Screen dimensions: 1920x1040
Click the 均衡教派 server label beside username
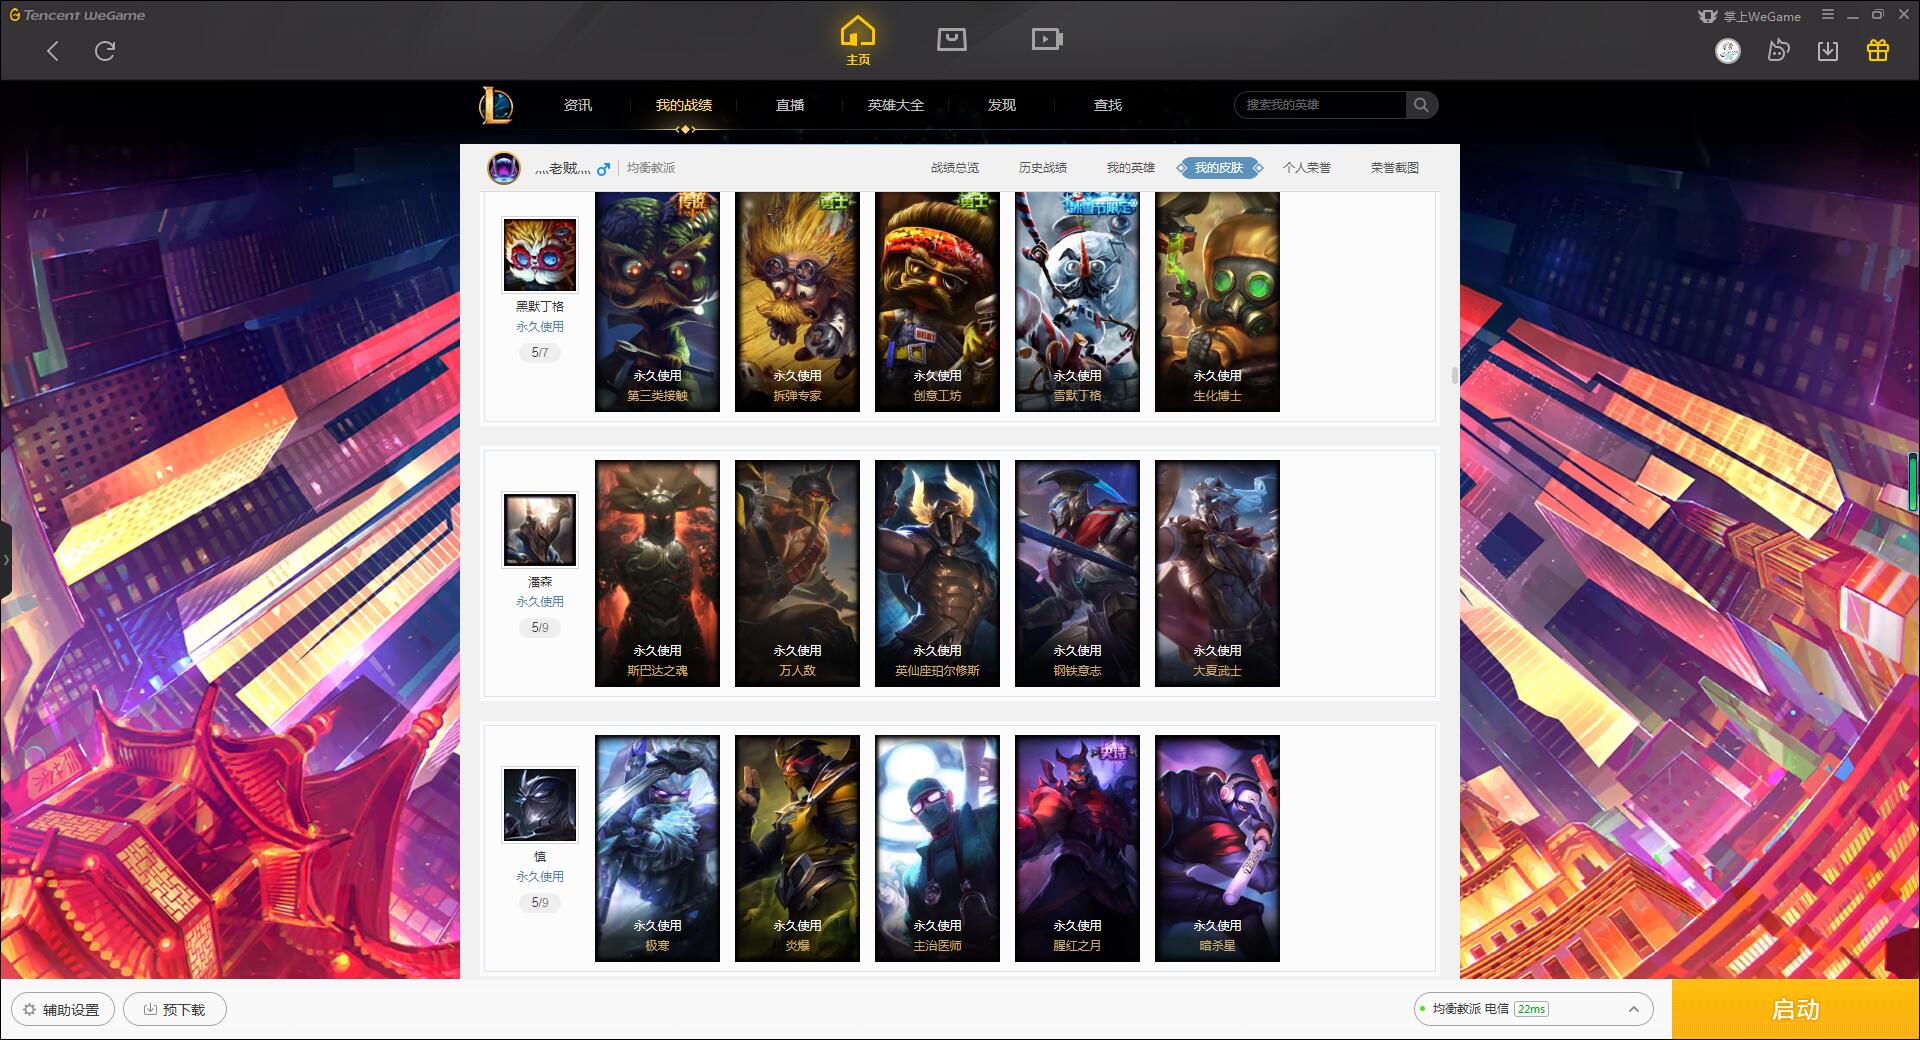point(651,168)
